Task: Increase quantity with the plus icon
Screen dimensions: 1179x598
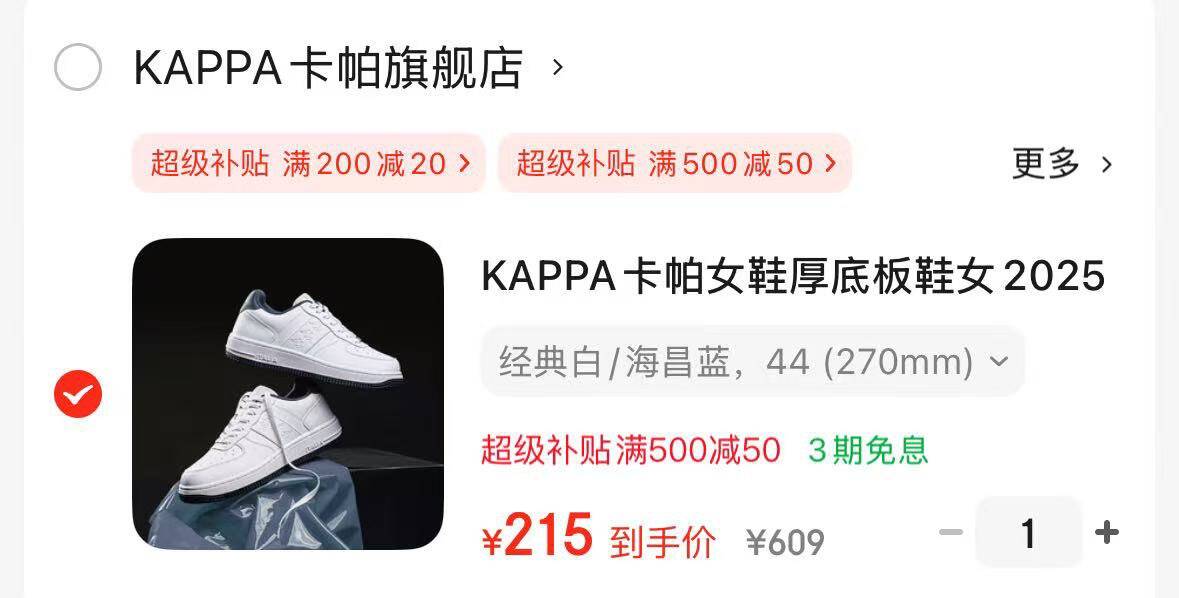Action: point(1107,533)
